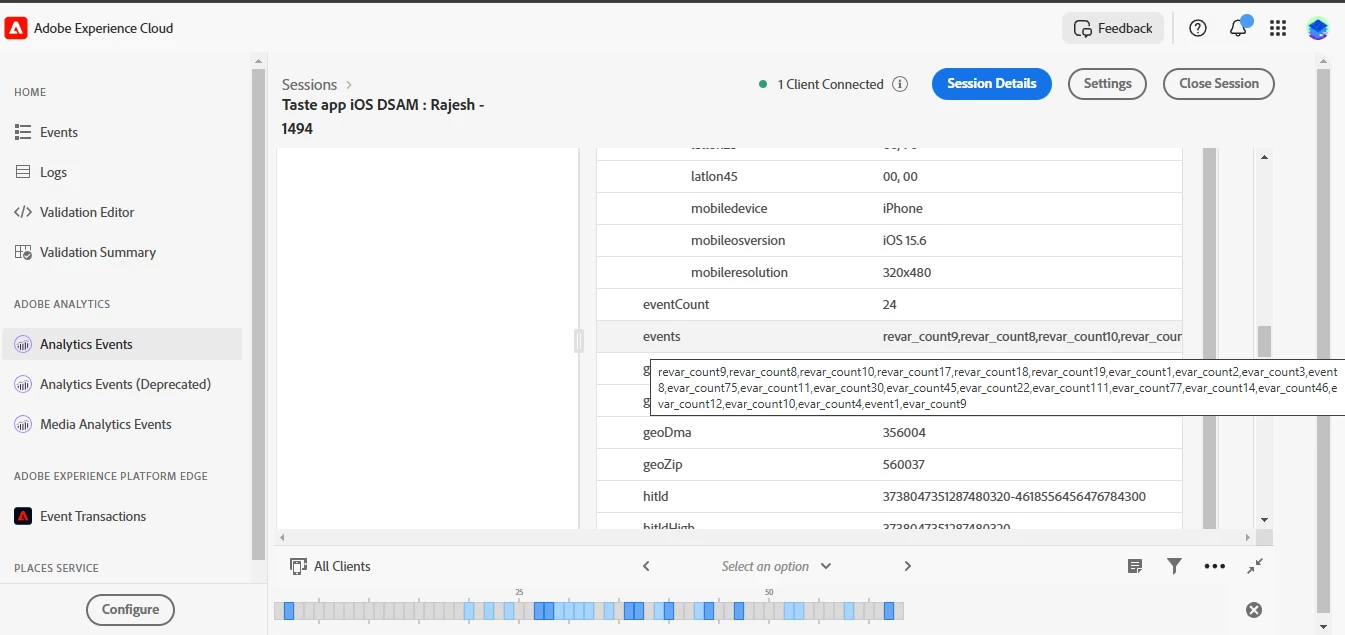
Task: Open the All Clients selector
Action: coord(330,566)
